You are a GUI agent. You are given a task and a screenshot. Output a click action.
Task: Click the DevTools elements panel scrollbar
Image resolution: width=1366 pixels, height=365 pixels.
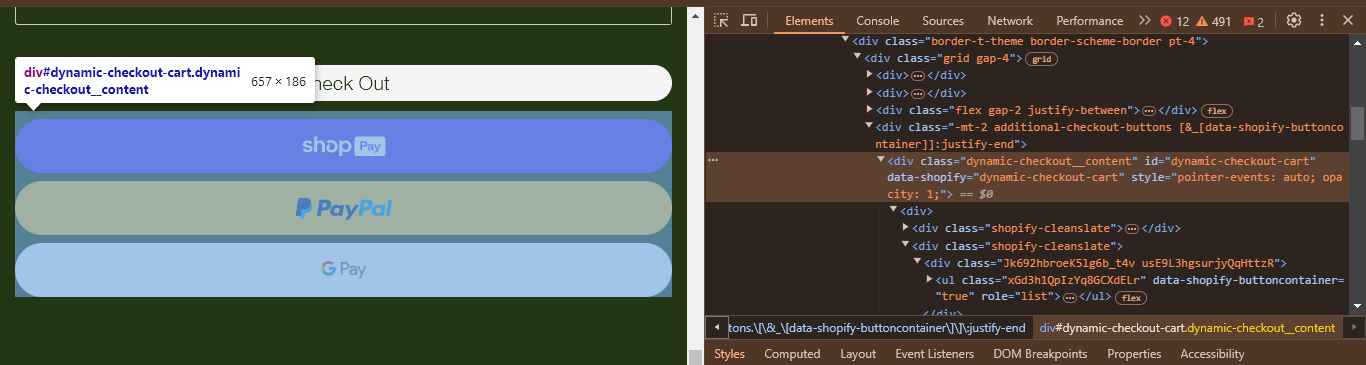1357,123
